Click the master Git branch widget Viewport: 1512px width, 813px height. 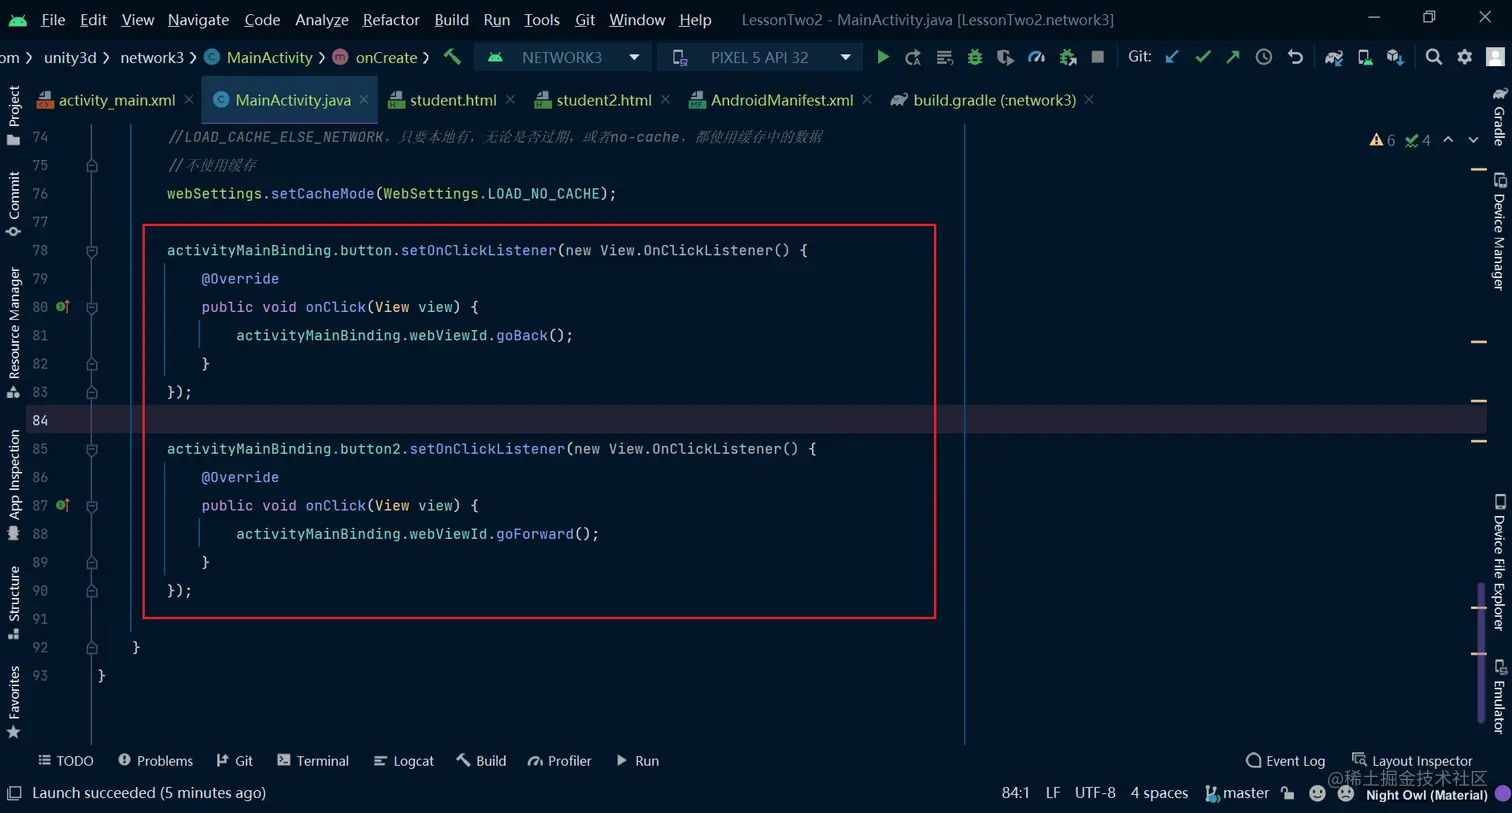click(1237, 793)
